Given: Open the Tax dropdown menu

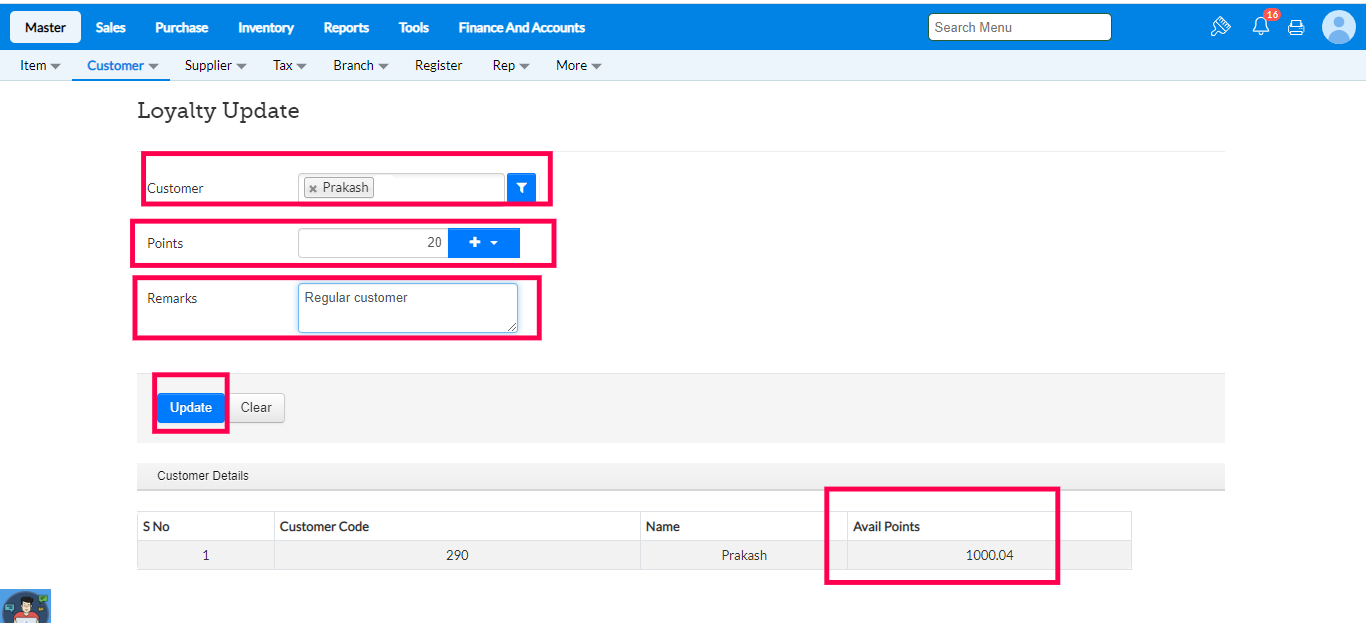Looking at the screenshot, I should pos(289,66).
